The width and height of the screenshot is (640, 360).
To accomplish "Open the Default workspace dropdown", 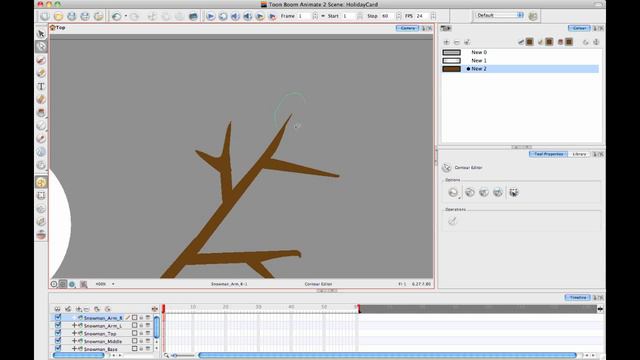I will coord(499,15).
